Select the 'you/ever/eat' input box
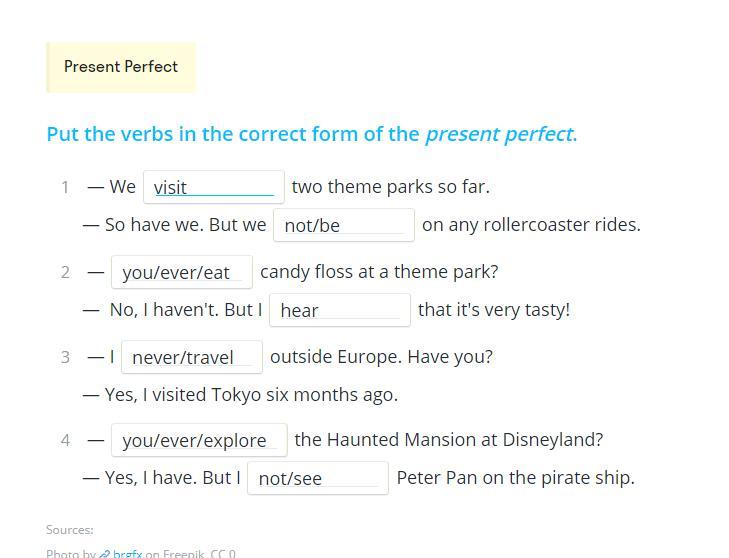 (181, 272)
